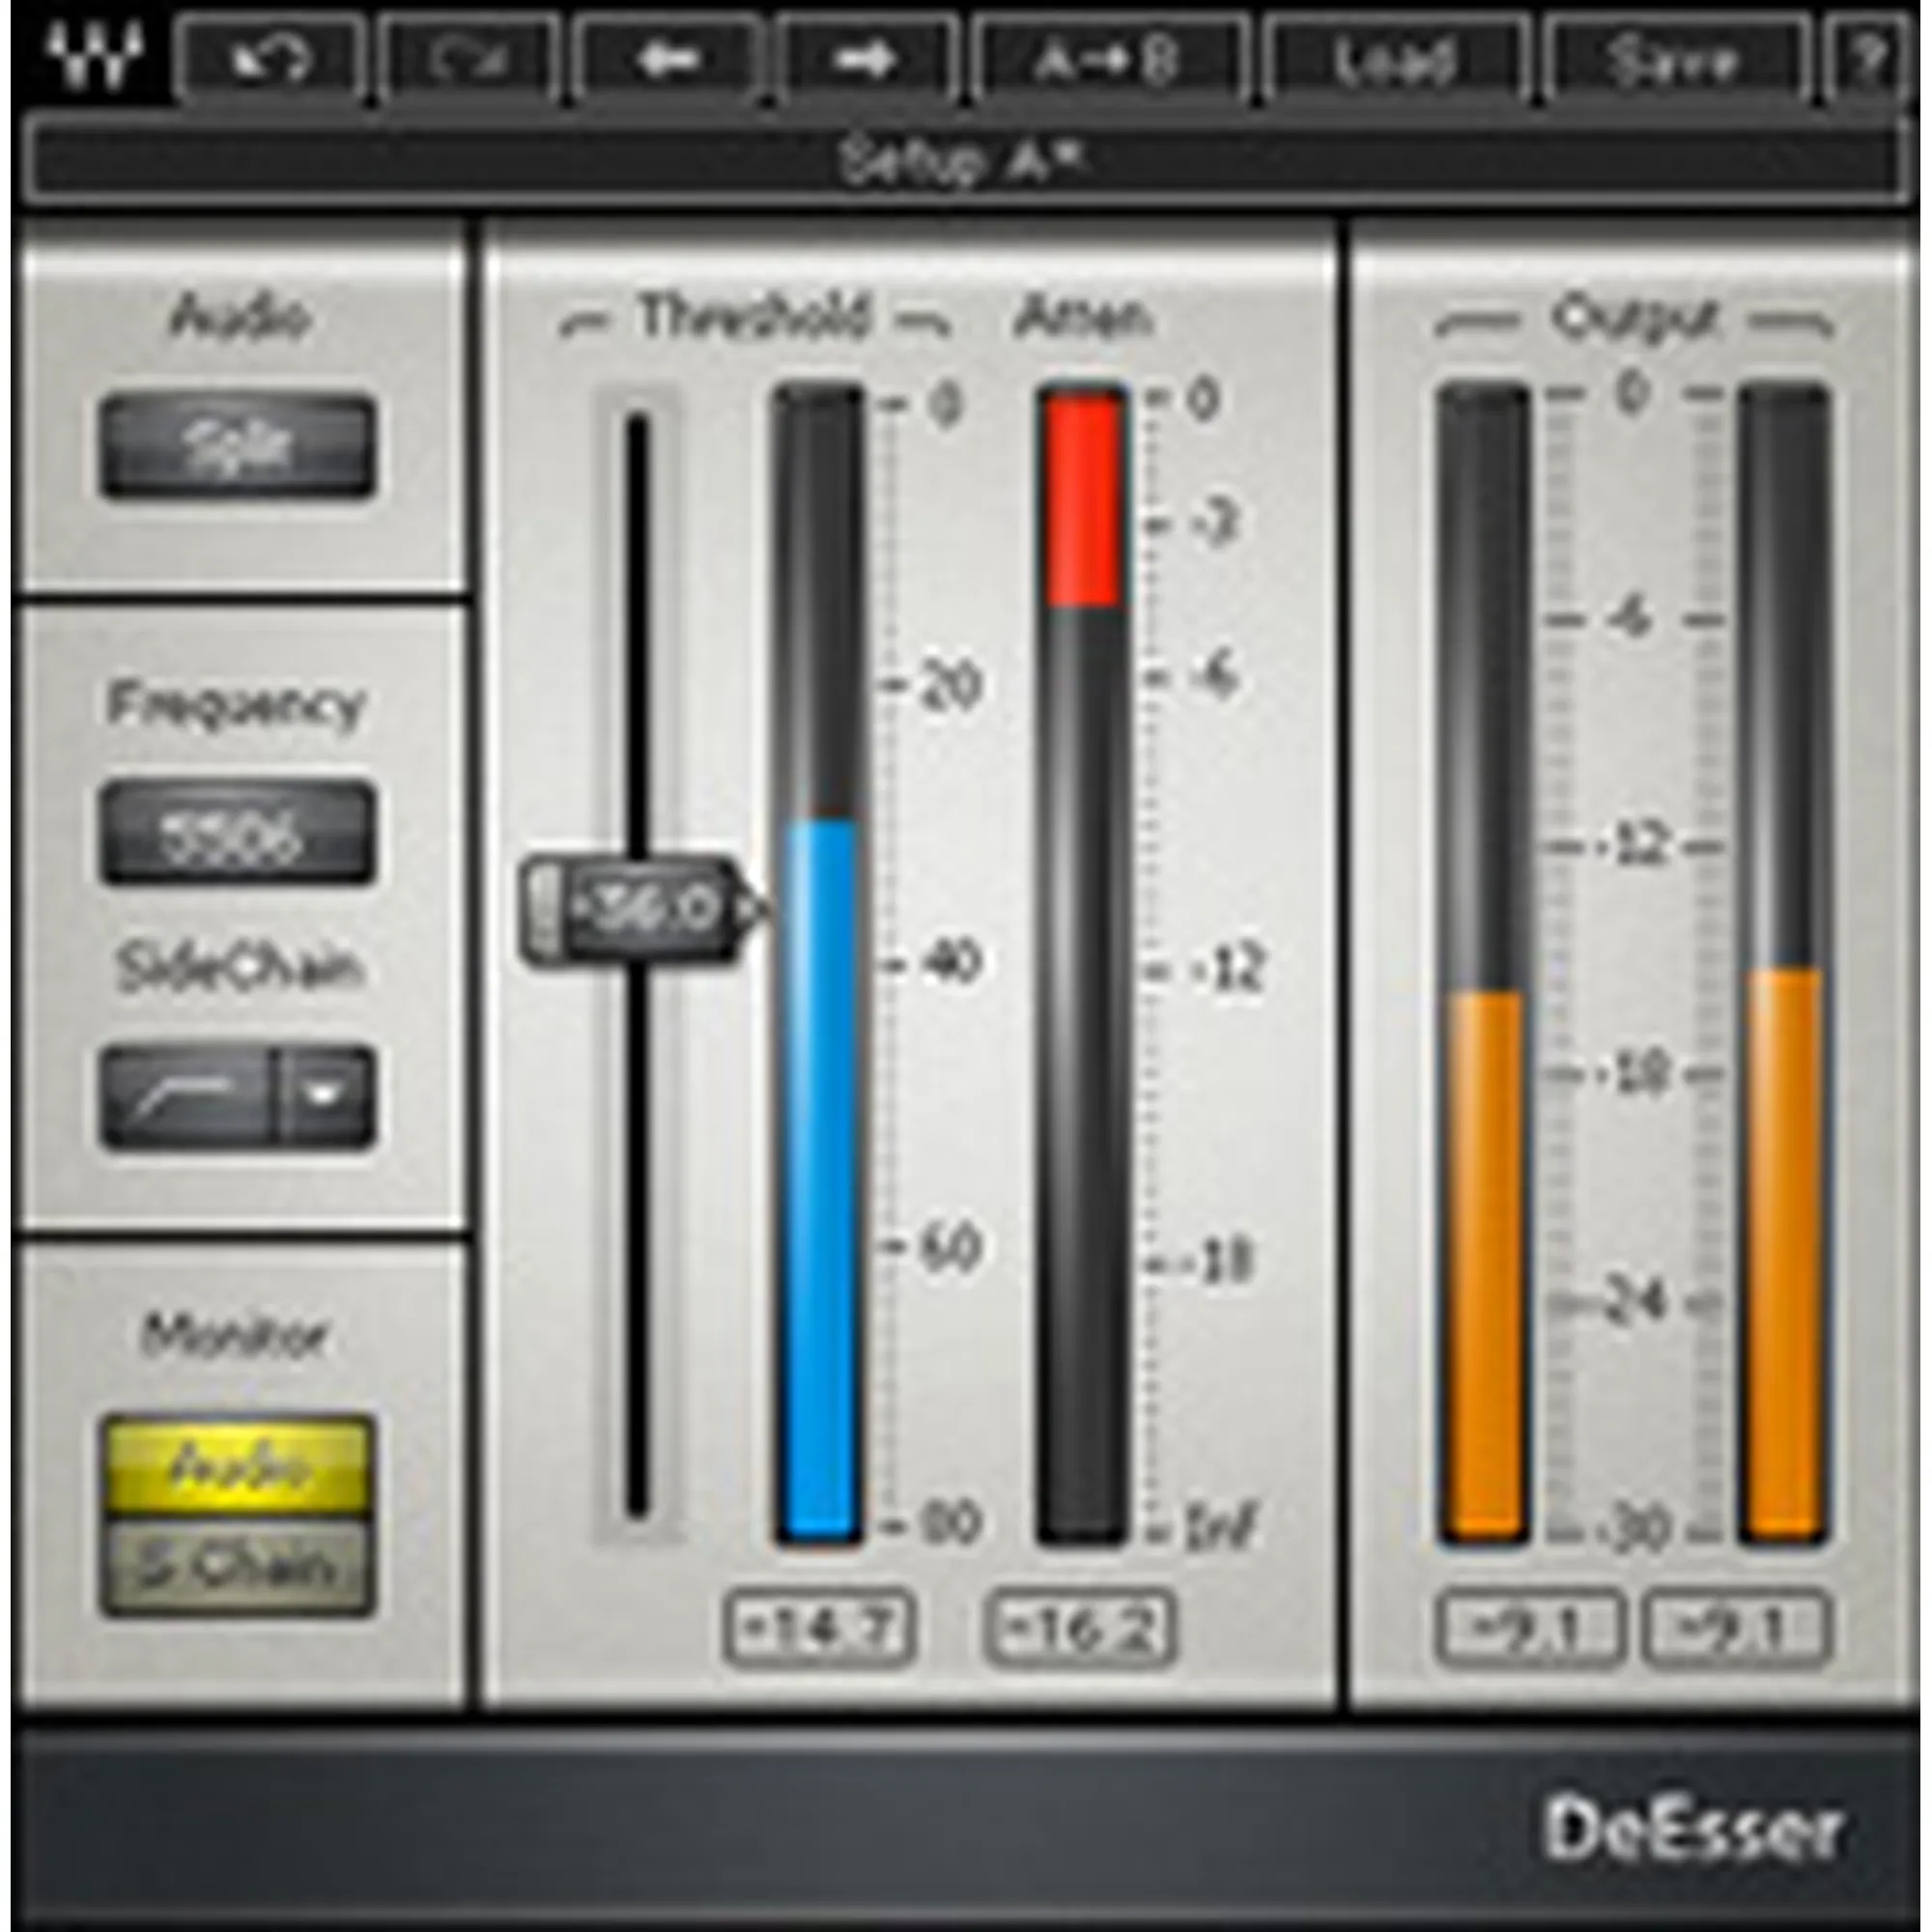The height and width of the screenshot is (1932, 1932).
Task: Open the Setup A preset name bar
Action: coord(964,160)
